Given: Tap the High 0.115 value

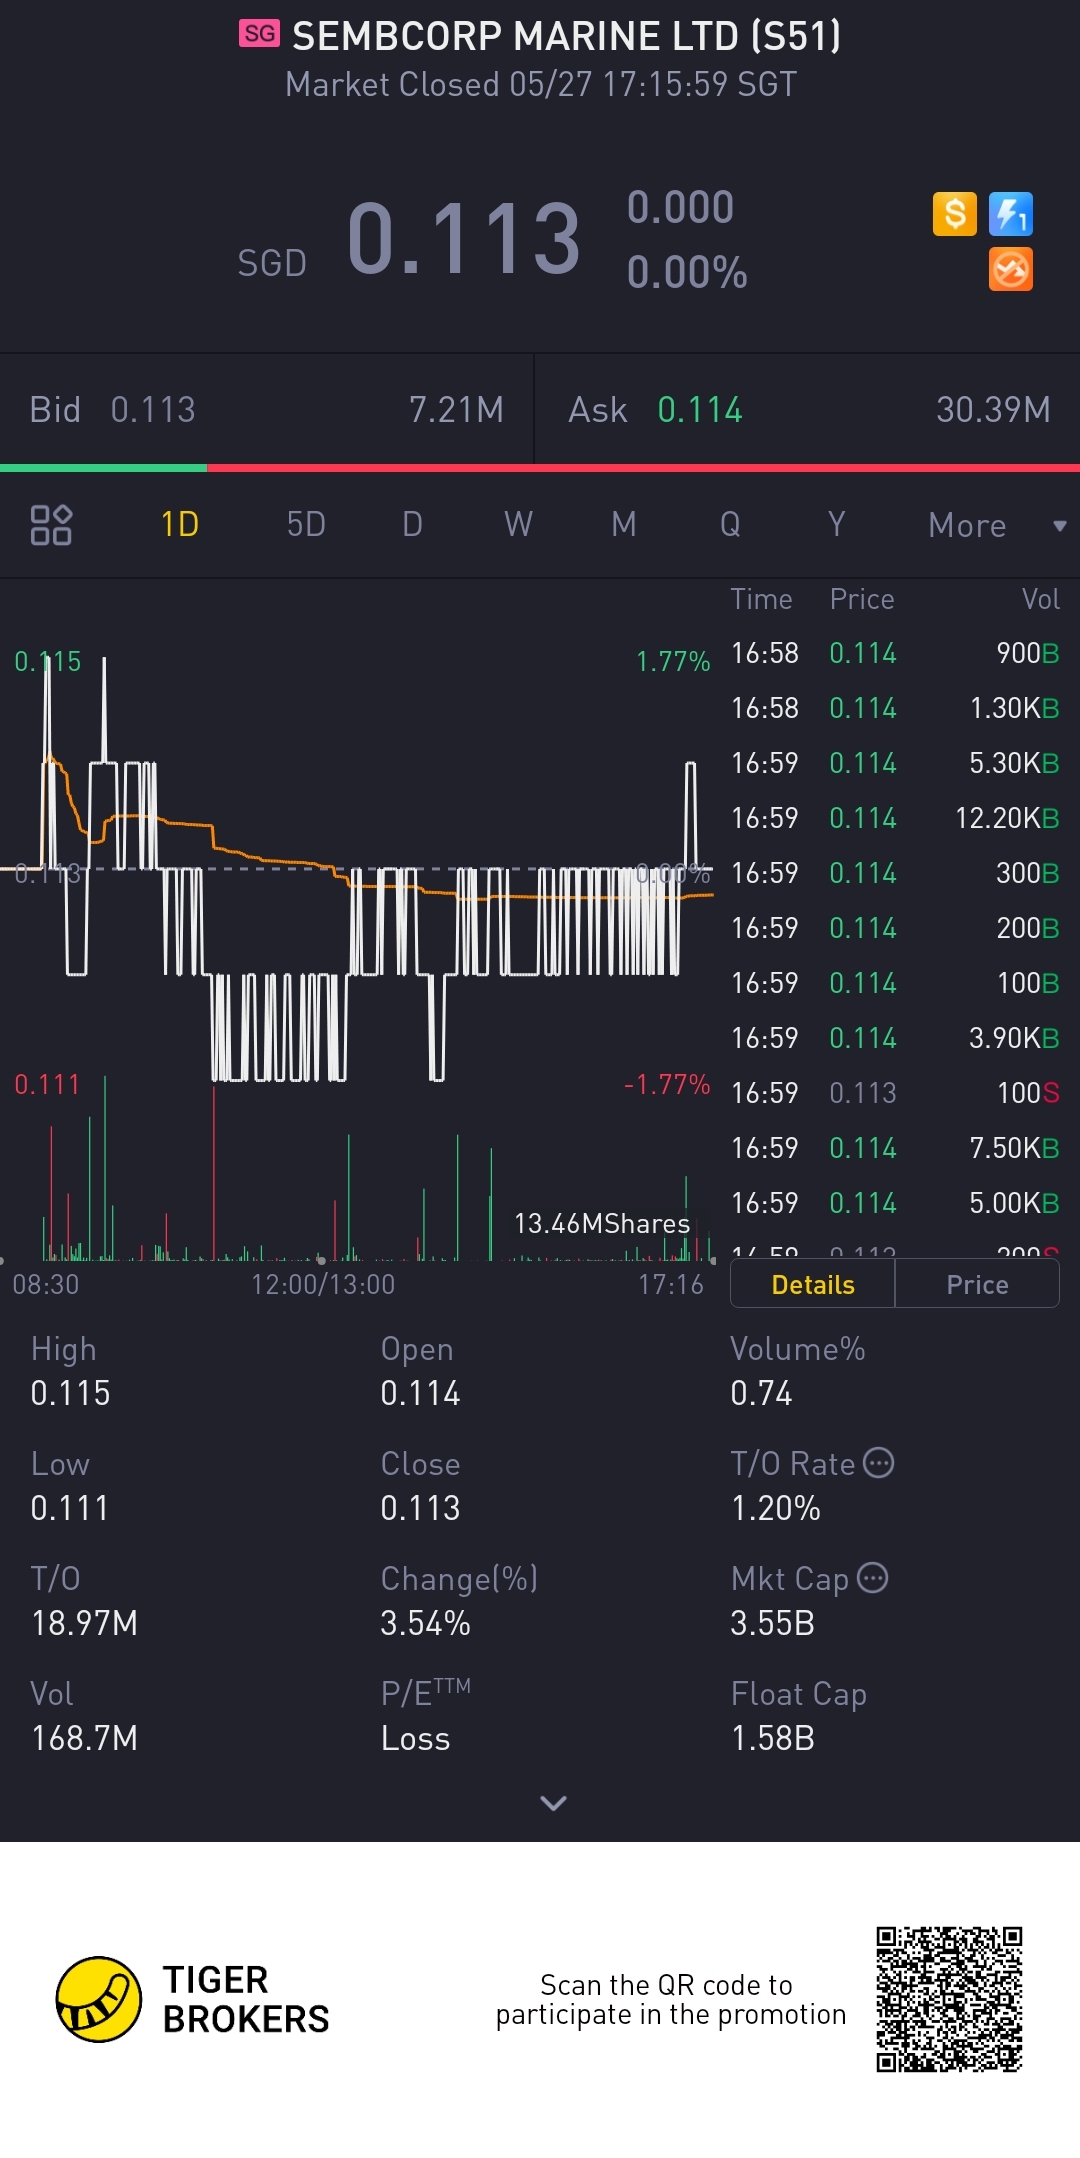Looking at the screenshot, I should 70,1393.
